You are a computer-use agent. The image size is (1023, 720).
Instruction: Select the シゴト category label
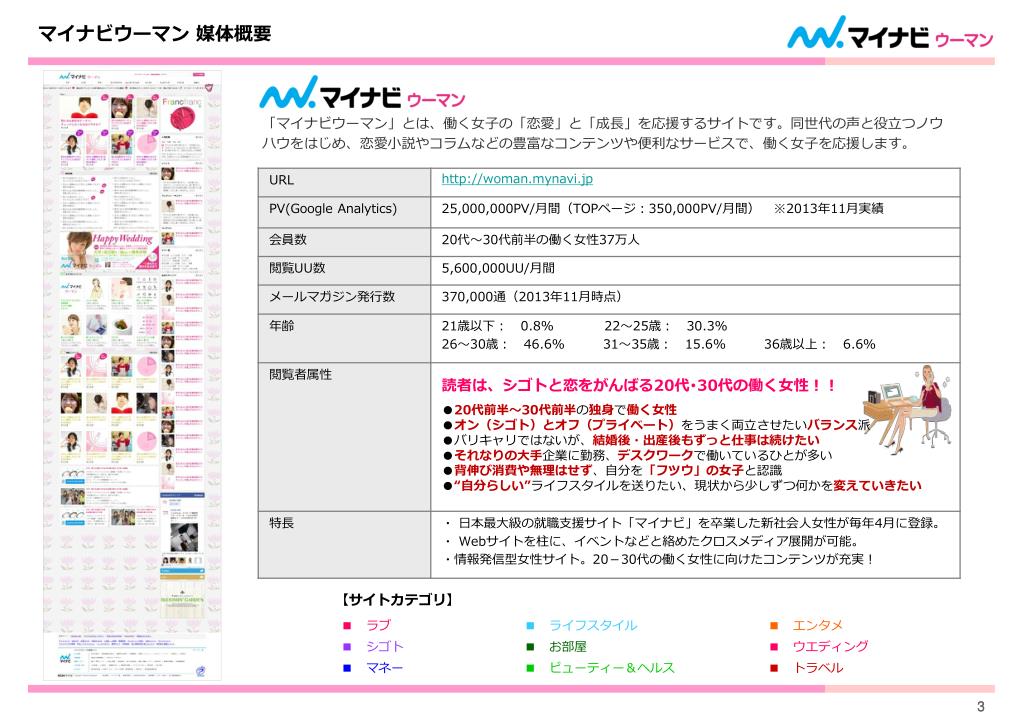pos(385,646)
